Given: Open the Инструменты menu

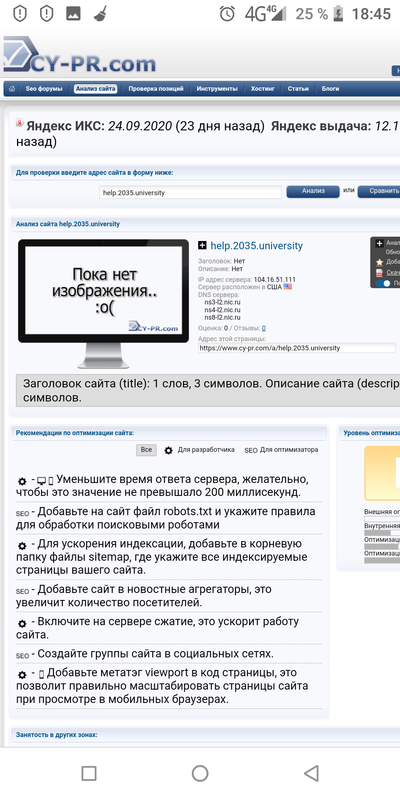Looking at the screenshot, I should [217, 89].
